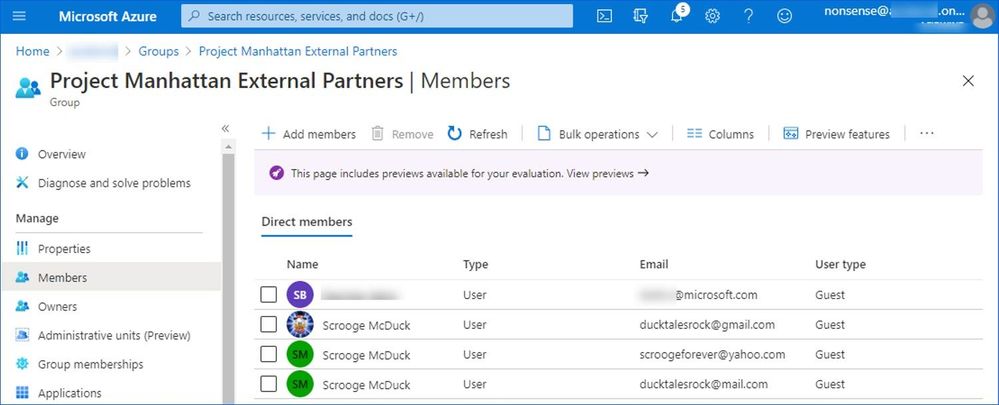The image size is (999, 405).
Task: Open the feedback smiley icon
Action: pyautogui.click(x=784, y=17)
